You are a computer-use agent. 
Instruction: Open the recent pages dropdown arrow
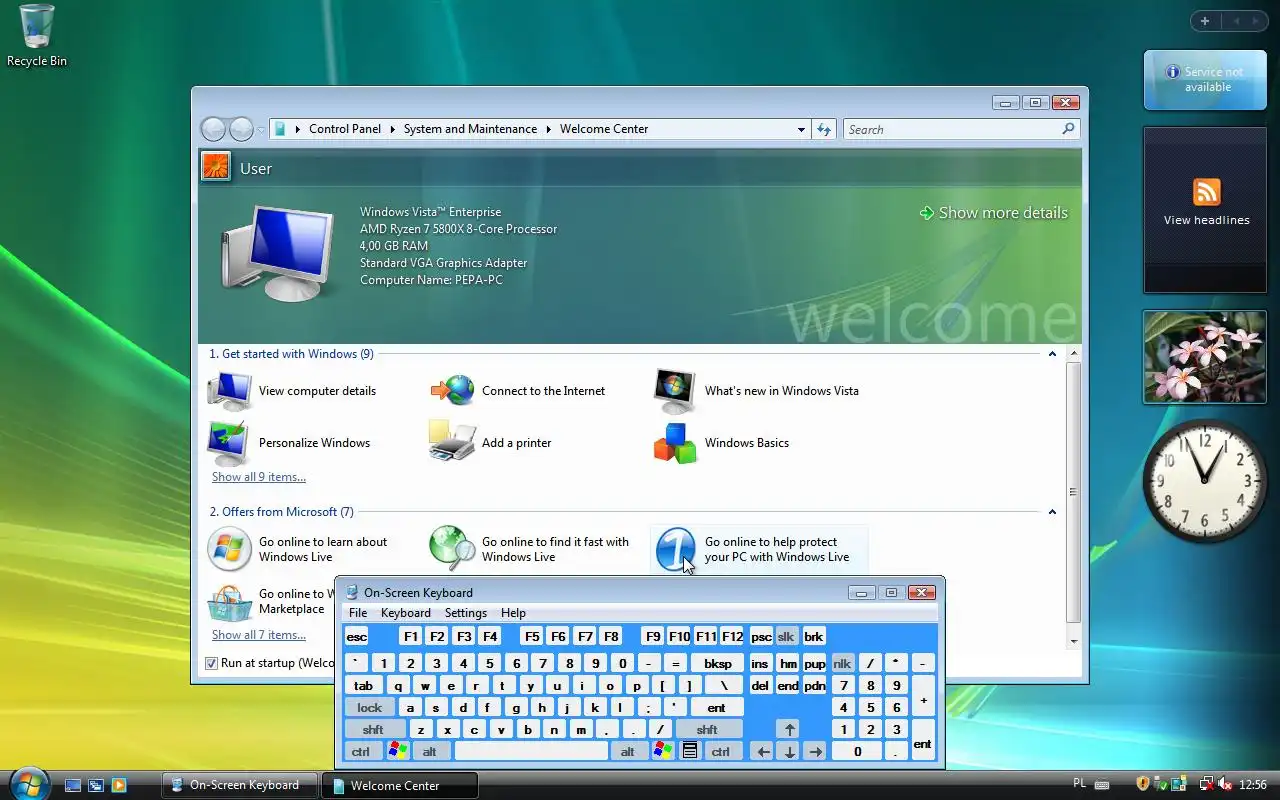(x=261, y=130)
